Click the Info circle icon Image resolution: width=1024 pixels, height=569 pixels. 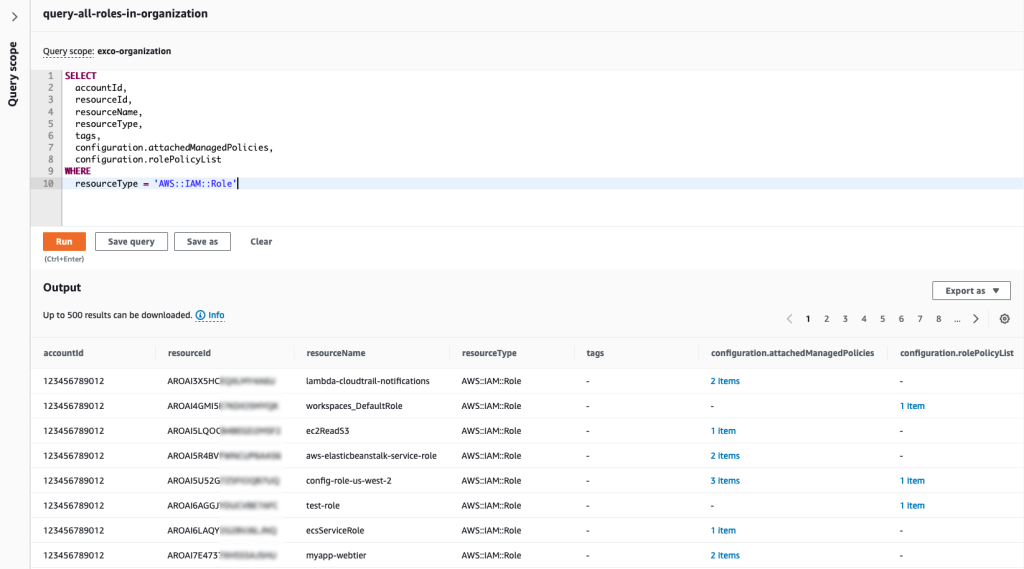click(200, 315)
